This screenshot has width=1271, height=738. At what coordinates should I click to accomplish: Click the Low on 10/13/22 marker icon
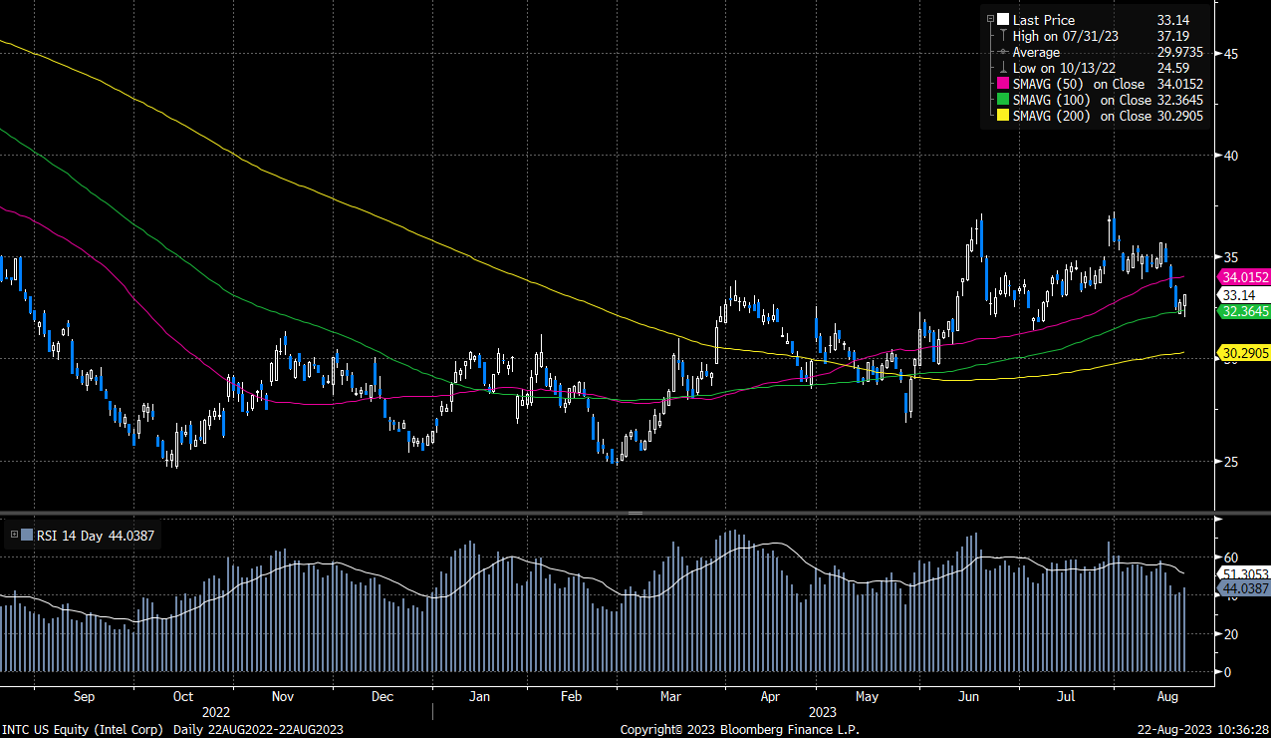coord(1002,68)
